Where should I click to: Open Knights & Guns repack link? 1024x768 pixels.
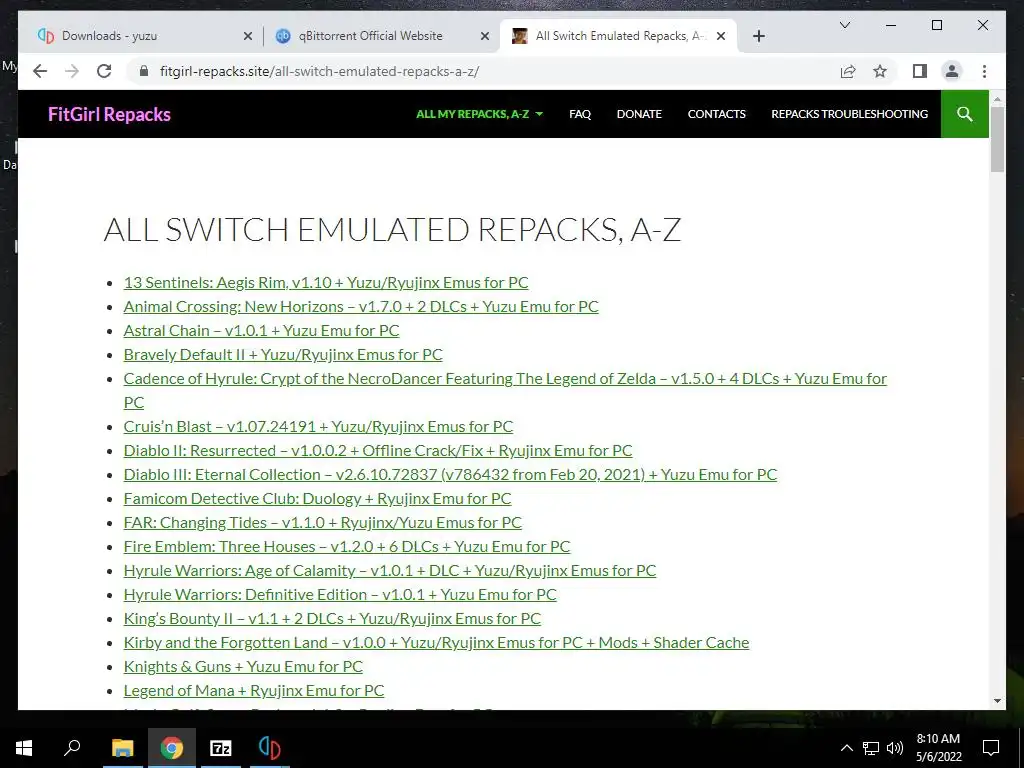click(243, 667)
